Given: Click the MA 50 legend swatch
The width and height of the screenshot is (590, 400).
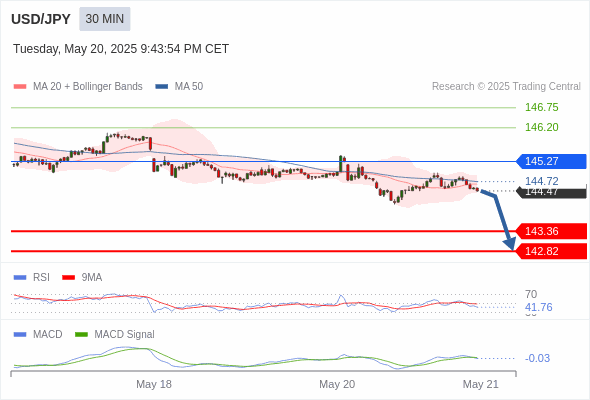Looking at the screenshot, I should click(162, 87).
